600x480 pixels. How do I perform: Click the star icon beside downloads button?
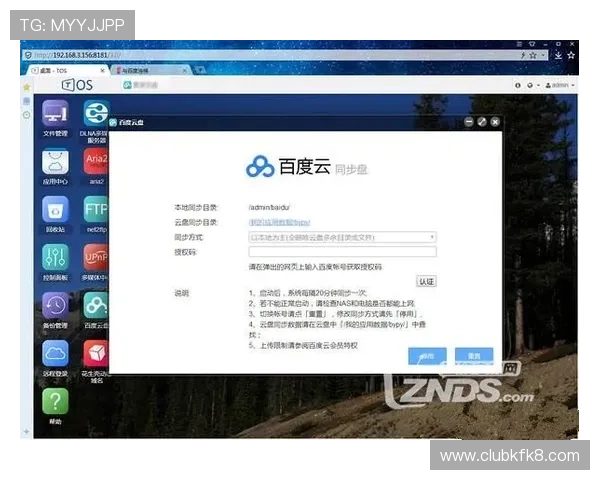point(571,56)
